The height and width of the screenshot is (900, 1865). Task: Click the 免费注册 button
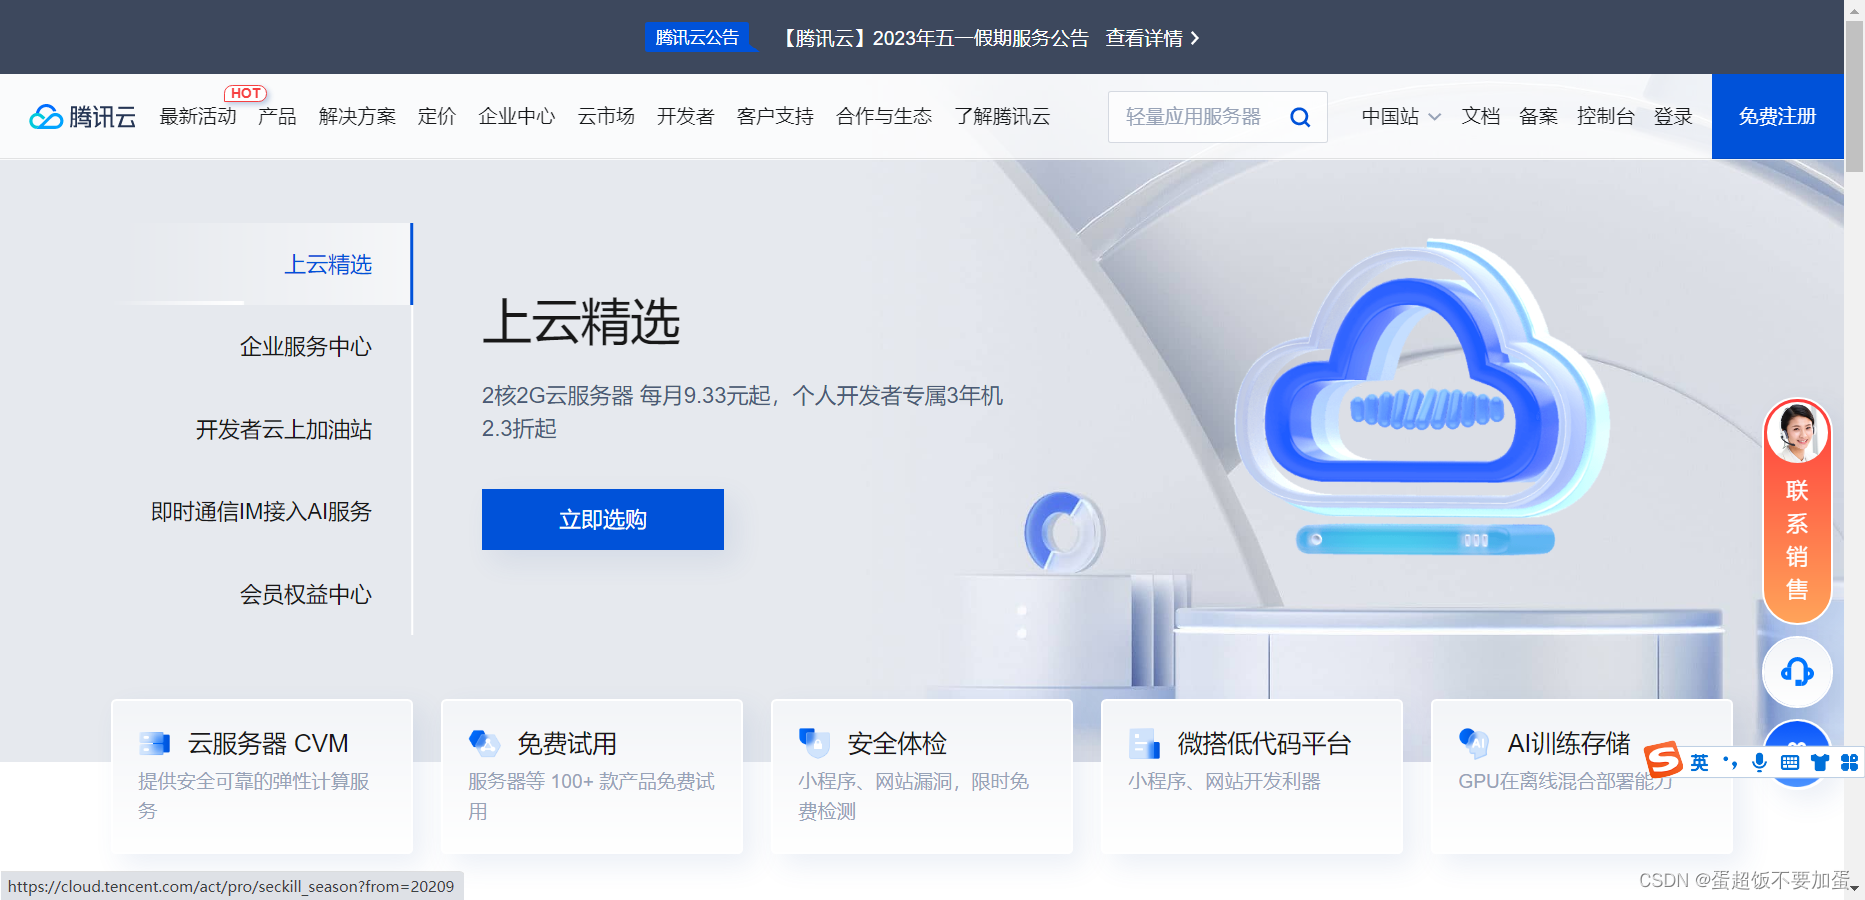(1777, 117)
